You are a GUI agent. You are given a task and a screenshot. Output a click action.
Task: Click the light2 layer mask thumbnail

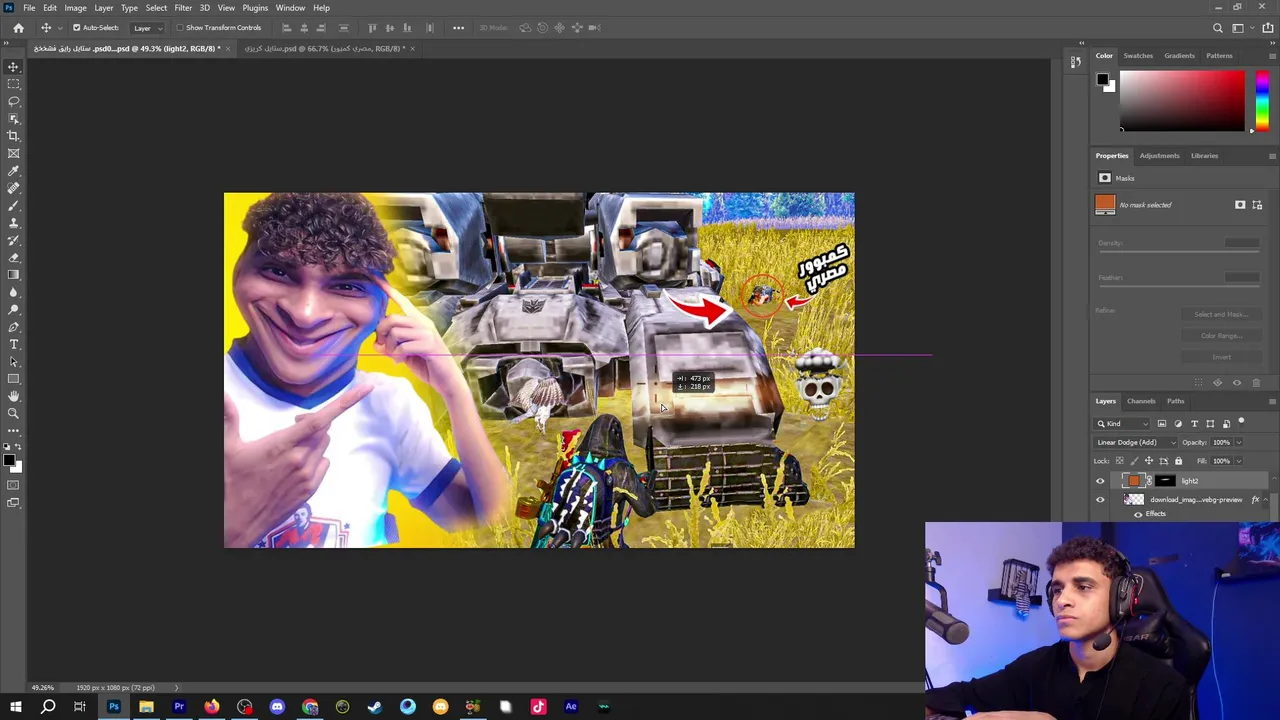coord(1165,481)
